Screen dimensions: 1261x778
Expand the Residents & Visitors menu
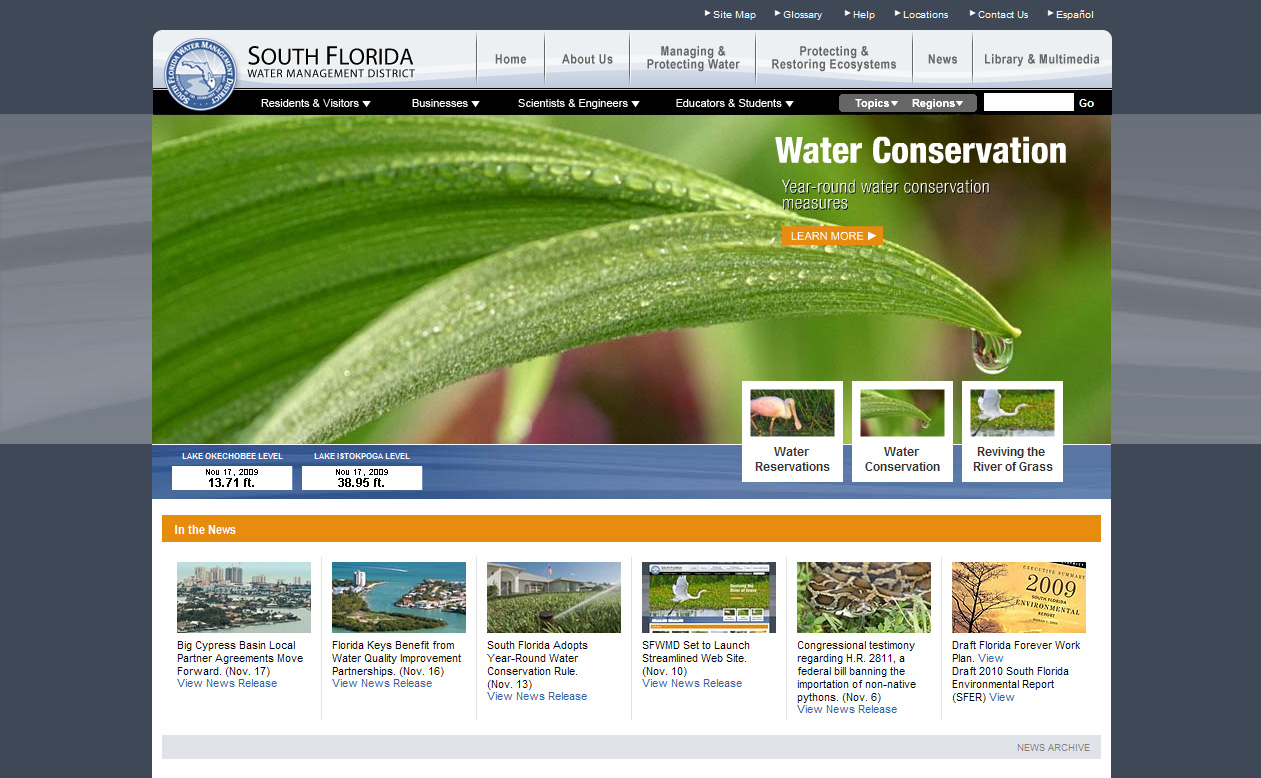[x=316, y=103]
